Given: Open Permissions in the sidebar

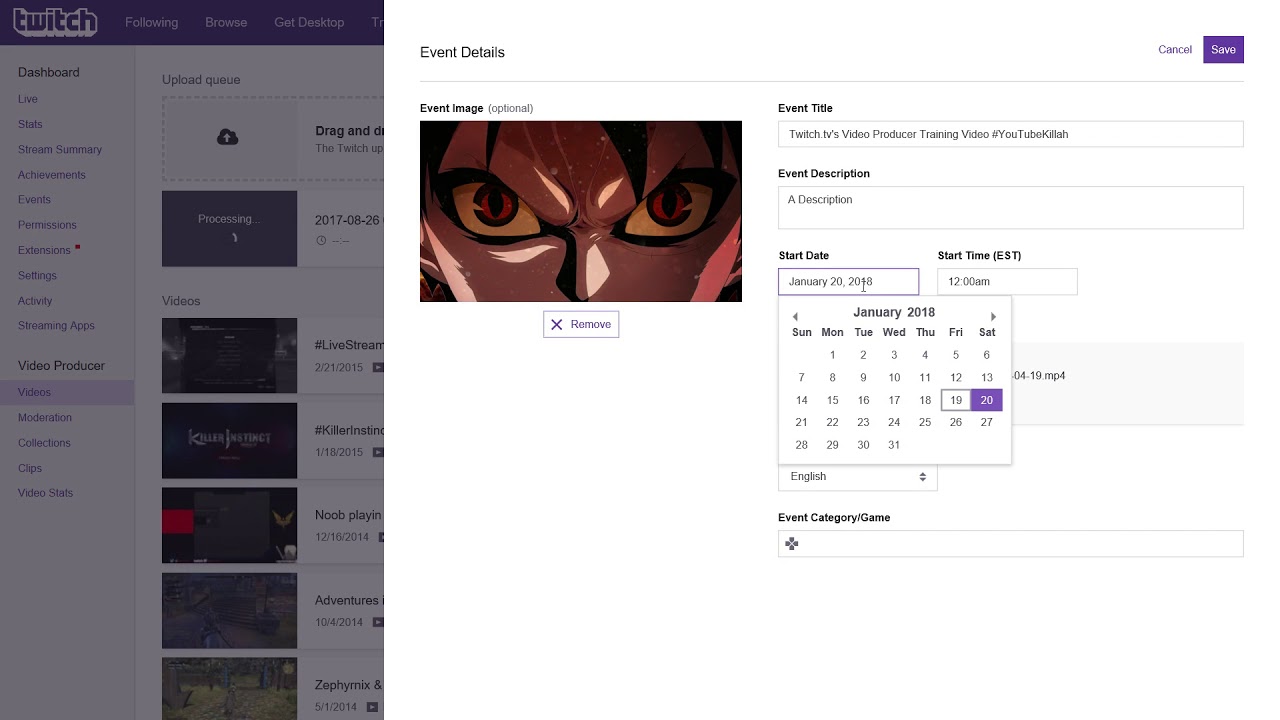Looking at the screenshot, I should point(47,225).
